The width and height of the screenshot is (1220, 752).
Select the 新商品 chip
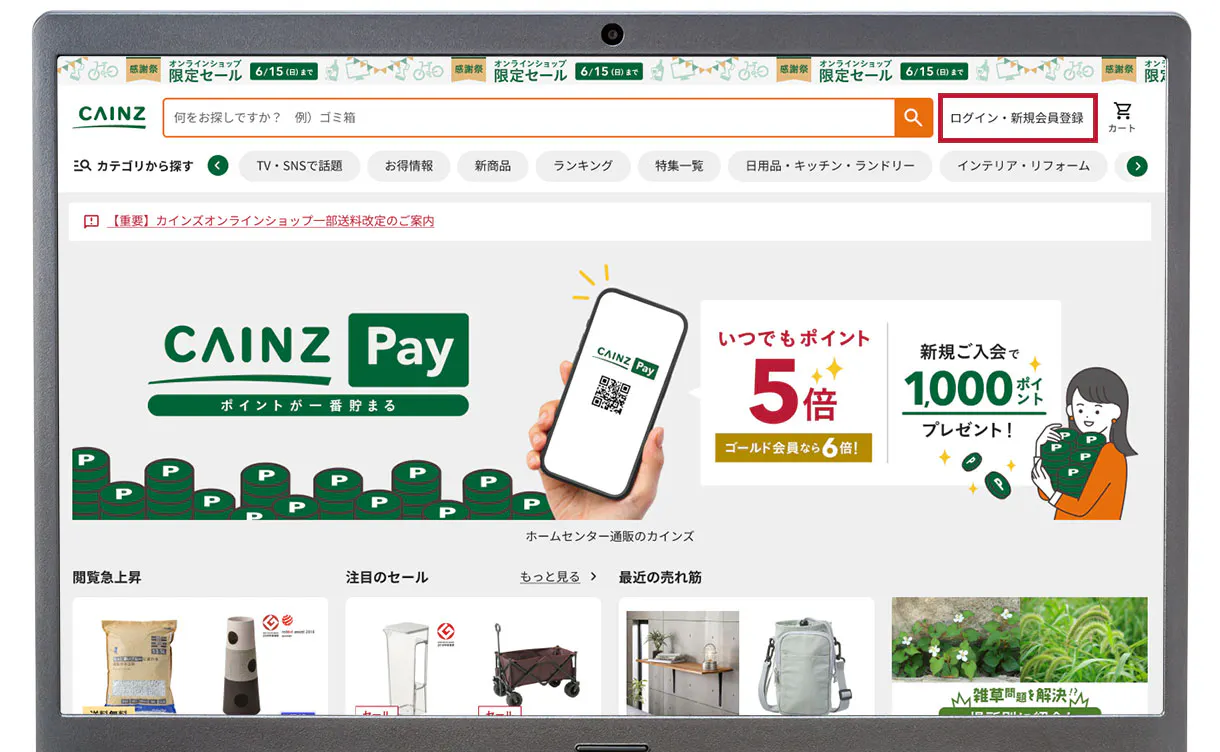[493, 166]
